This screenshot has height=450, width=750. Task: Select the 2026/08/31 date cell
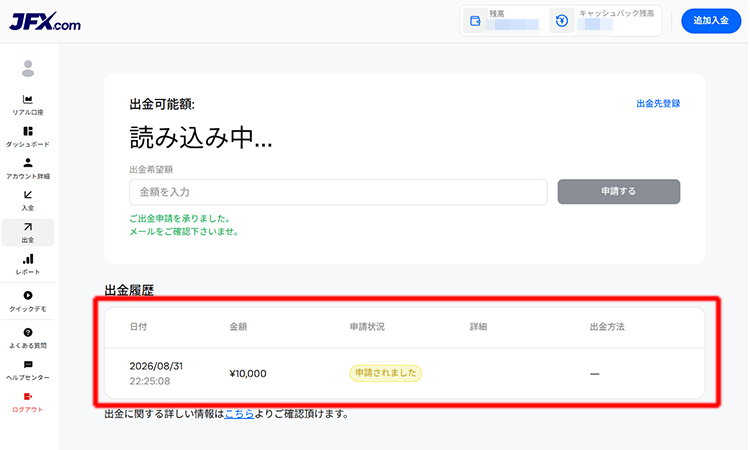[x=156, y=366]
